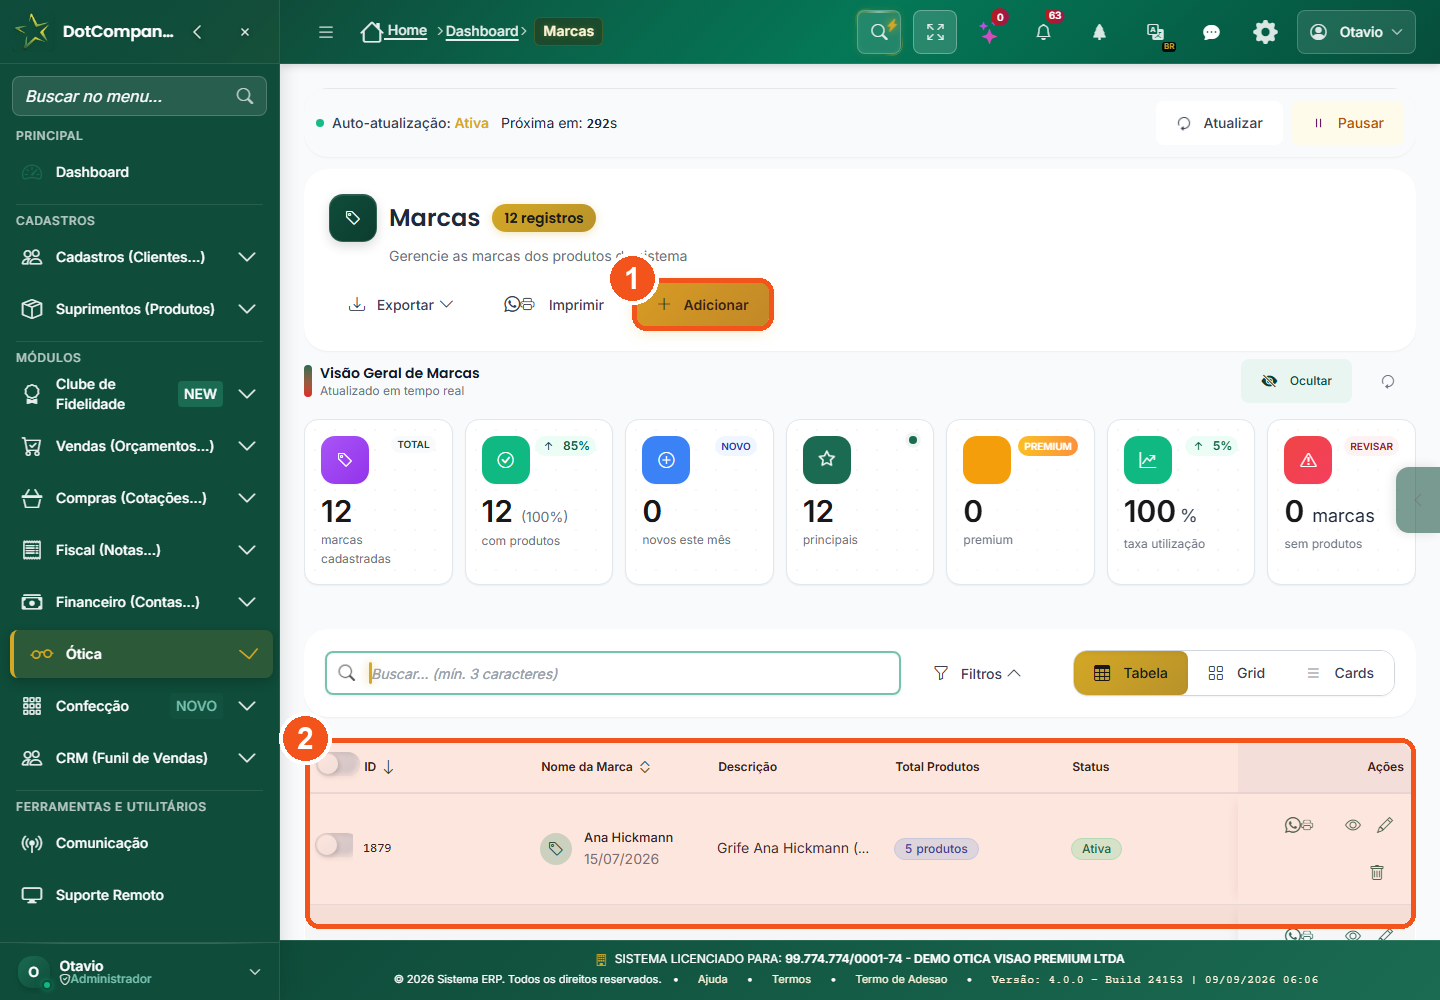Switch to Tabela view
This screenshot has width=1440, height=1000.
[1131, 673]
